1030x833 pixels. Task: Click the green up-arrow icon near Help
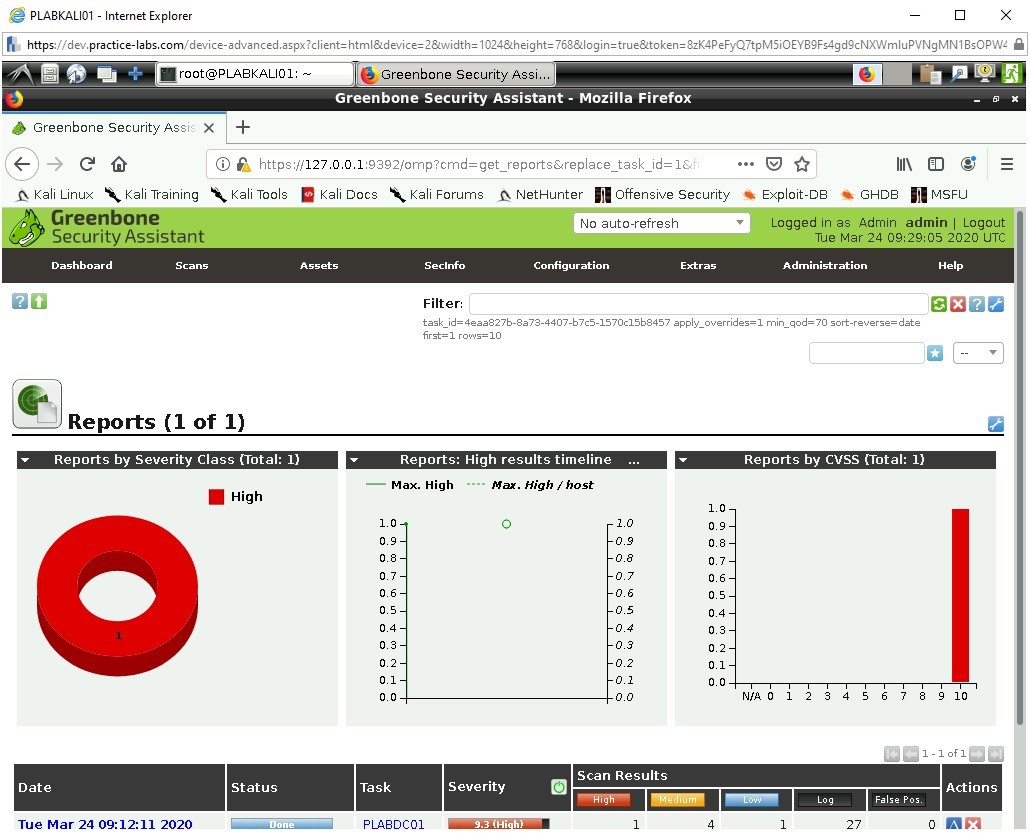38,301
